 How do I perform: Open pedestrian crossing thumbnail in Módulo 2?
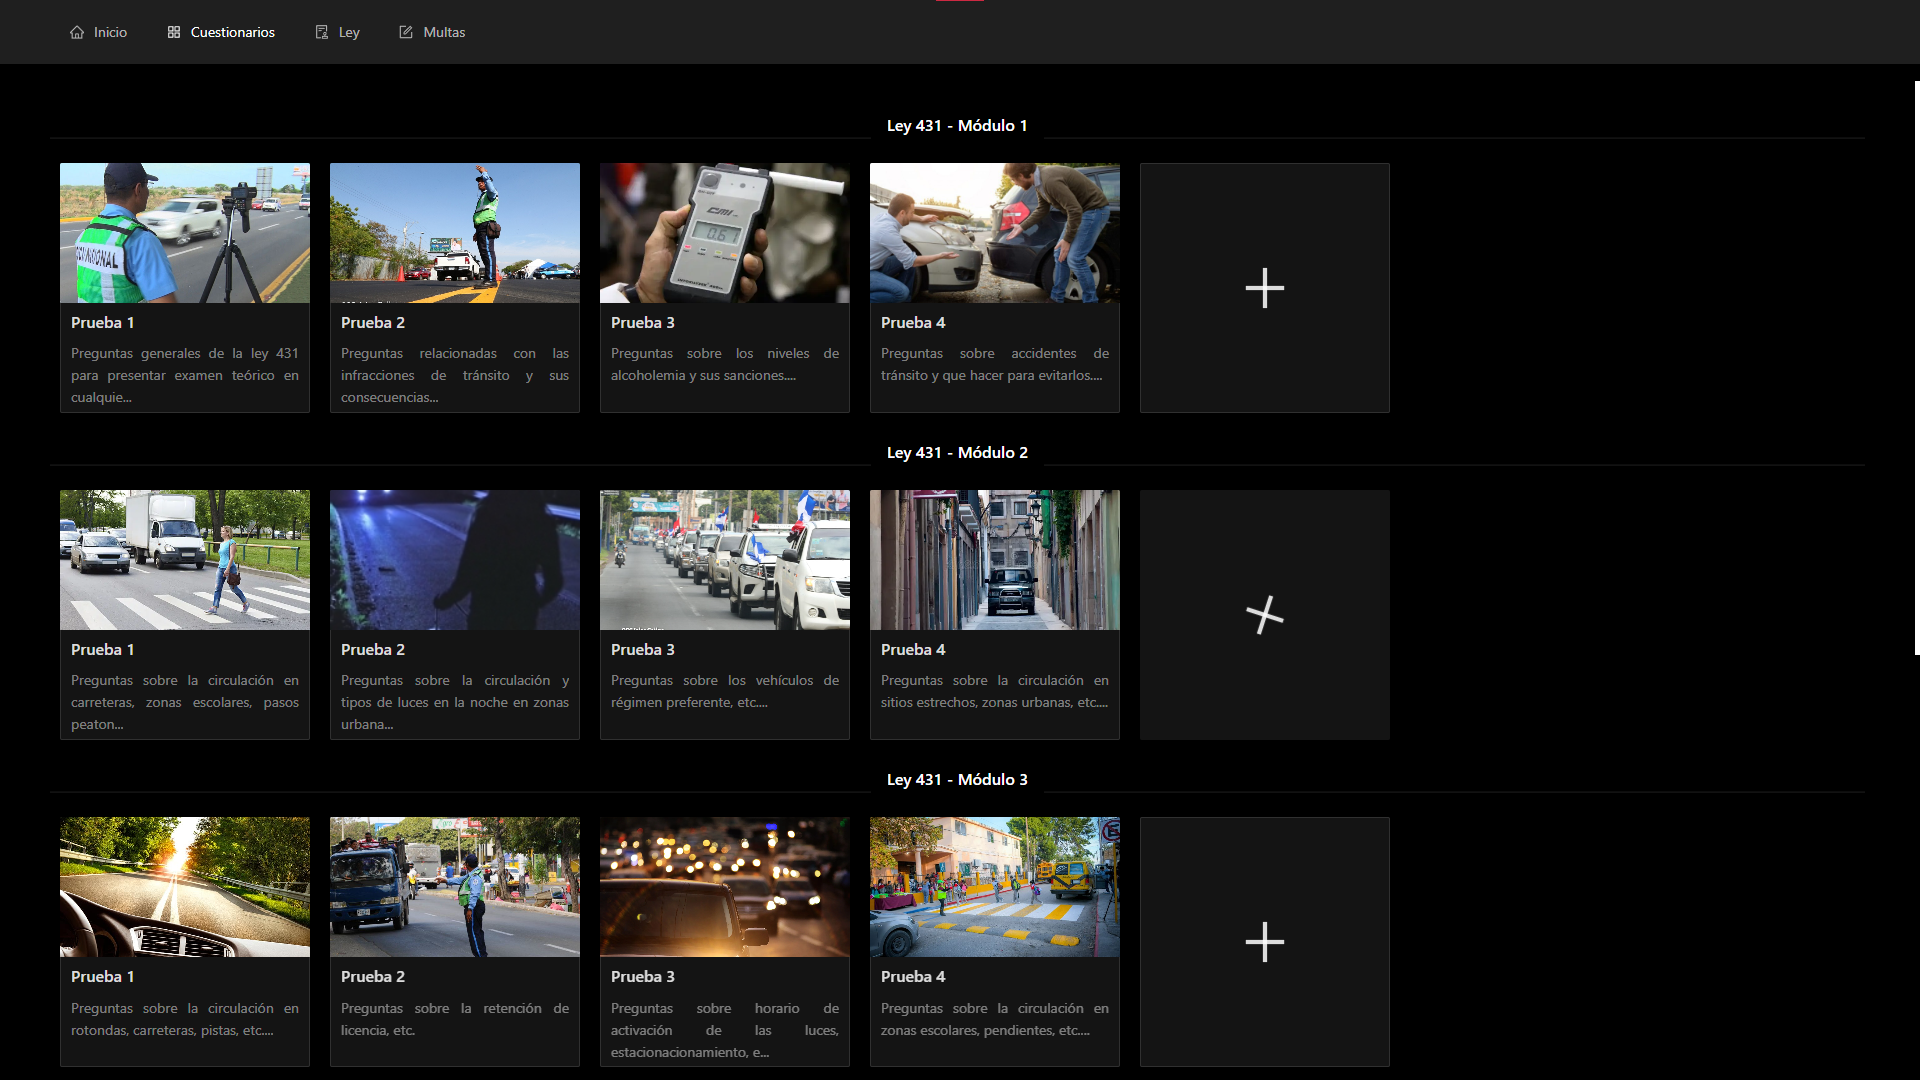[184, 560]
